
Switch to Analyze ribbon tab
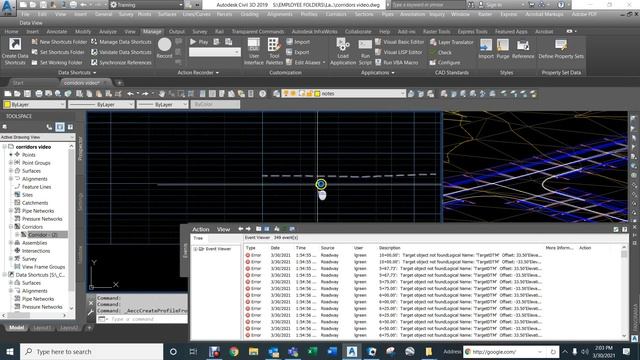click(x=108, y=31)
